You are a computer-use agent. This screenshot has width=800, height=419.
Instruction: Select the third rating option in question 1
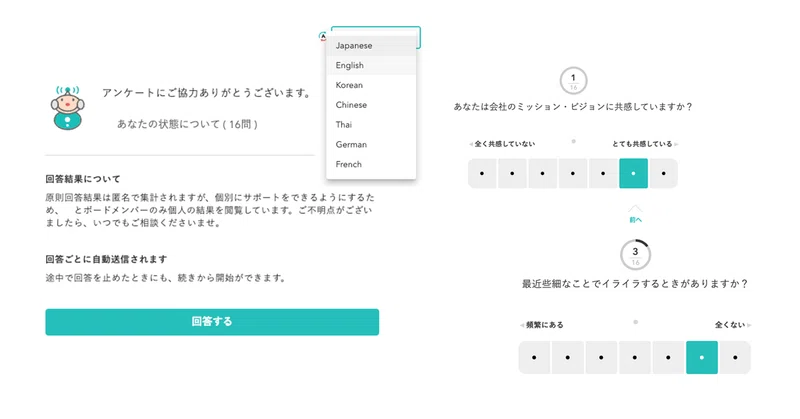click(x=542, y=174)
